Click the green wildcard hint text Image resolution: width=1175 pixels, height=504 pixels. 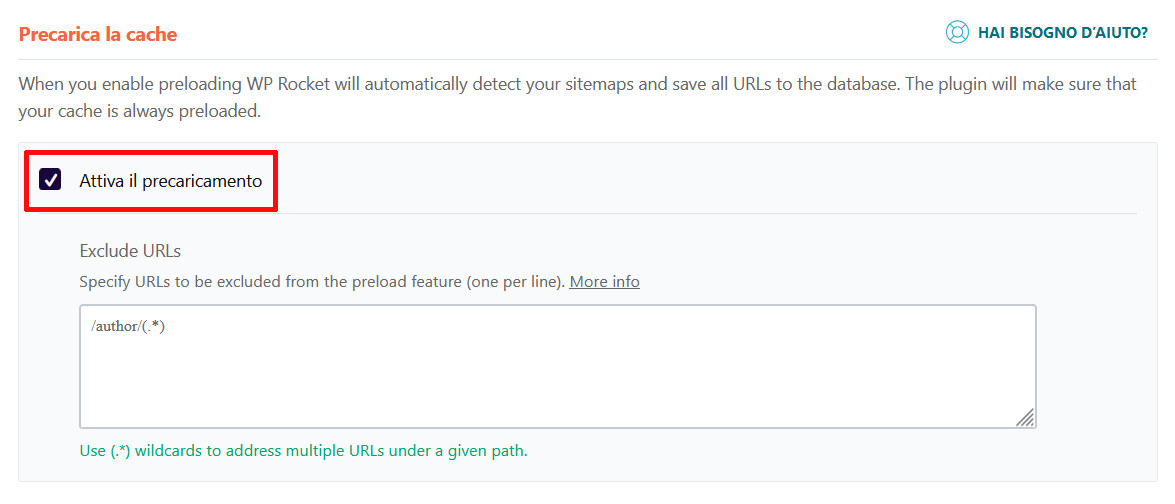click(303, 451)
